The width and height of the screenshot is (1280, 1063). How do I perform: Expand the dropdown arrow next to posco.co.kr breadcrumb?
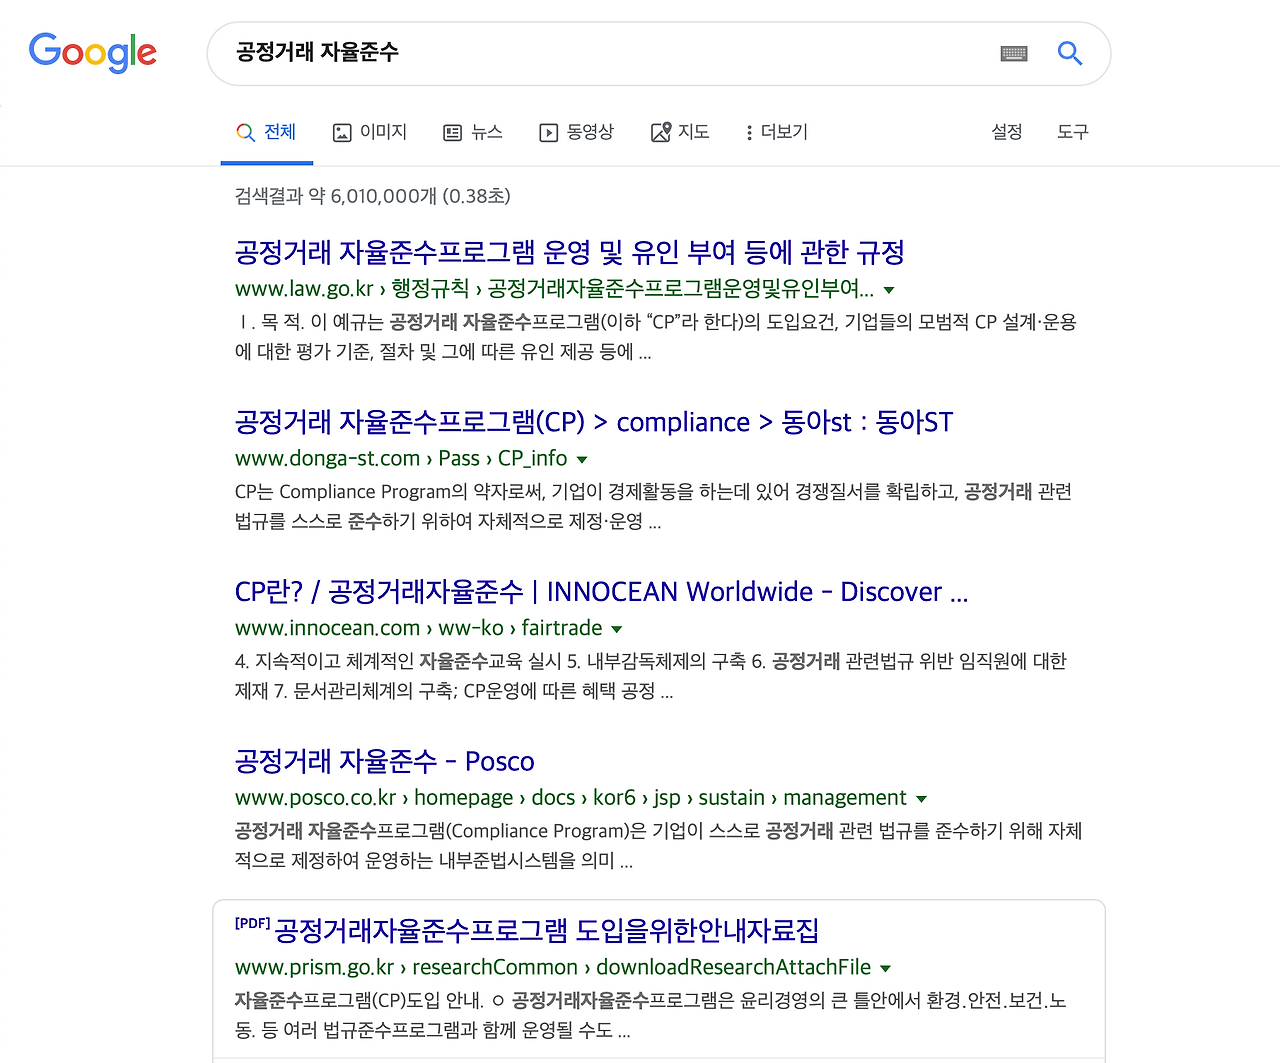[x=921, y=798]
